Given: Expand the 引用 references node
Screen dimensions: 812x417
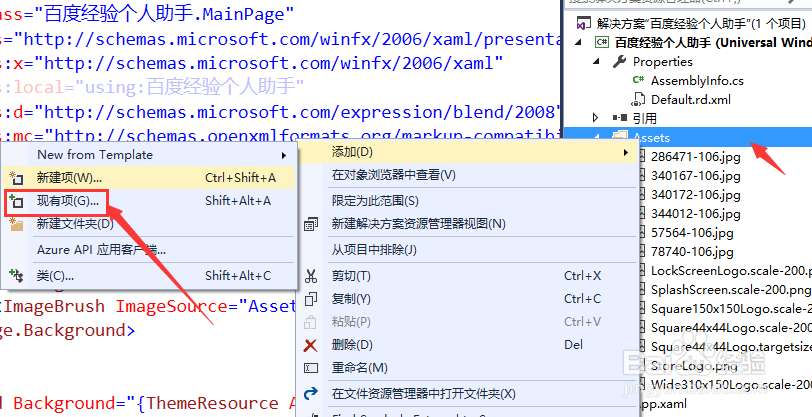Looking at the screenshot, I should coord(596,118).
